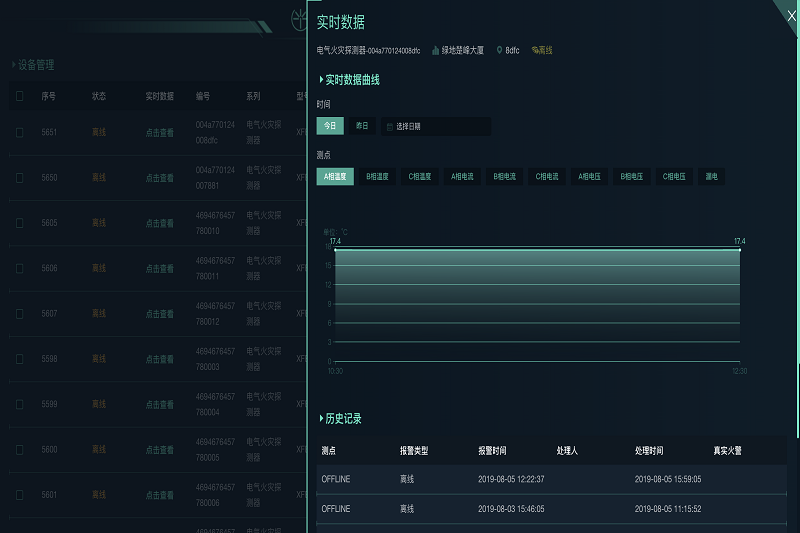
Task: Click the 系列 column header
Action: tap(253, 96)
